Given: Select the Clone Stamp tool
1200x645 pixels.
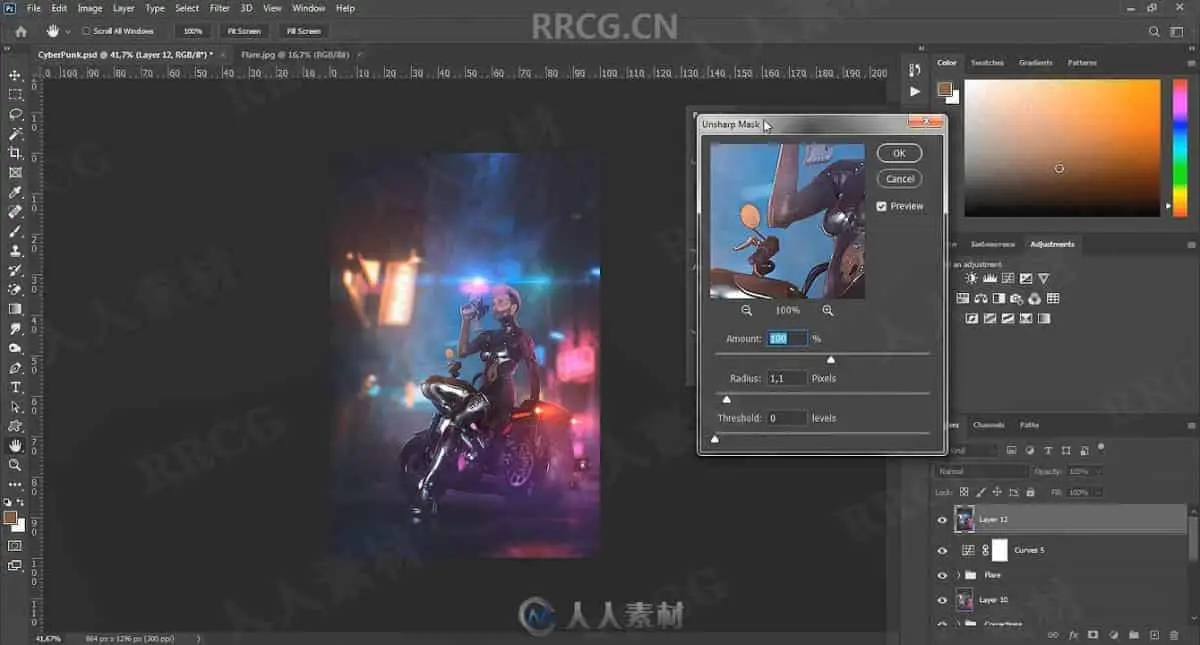Looking at the screenshot, I should pyautogui.click(x=15, y=250).
